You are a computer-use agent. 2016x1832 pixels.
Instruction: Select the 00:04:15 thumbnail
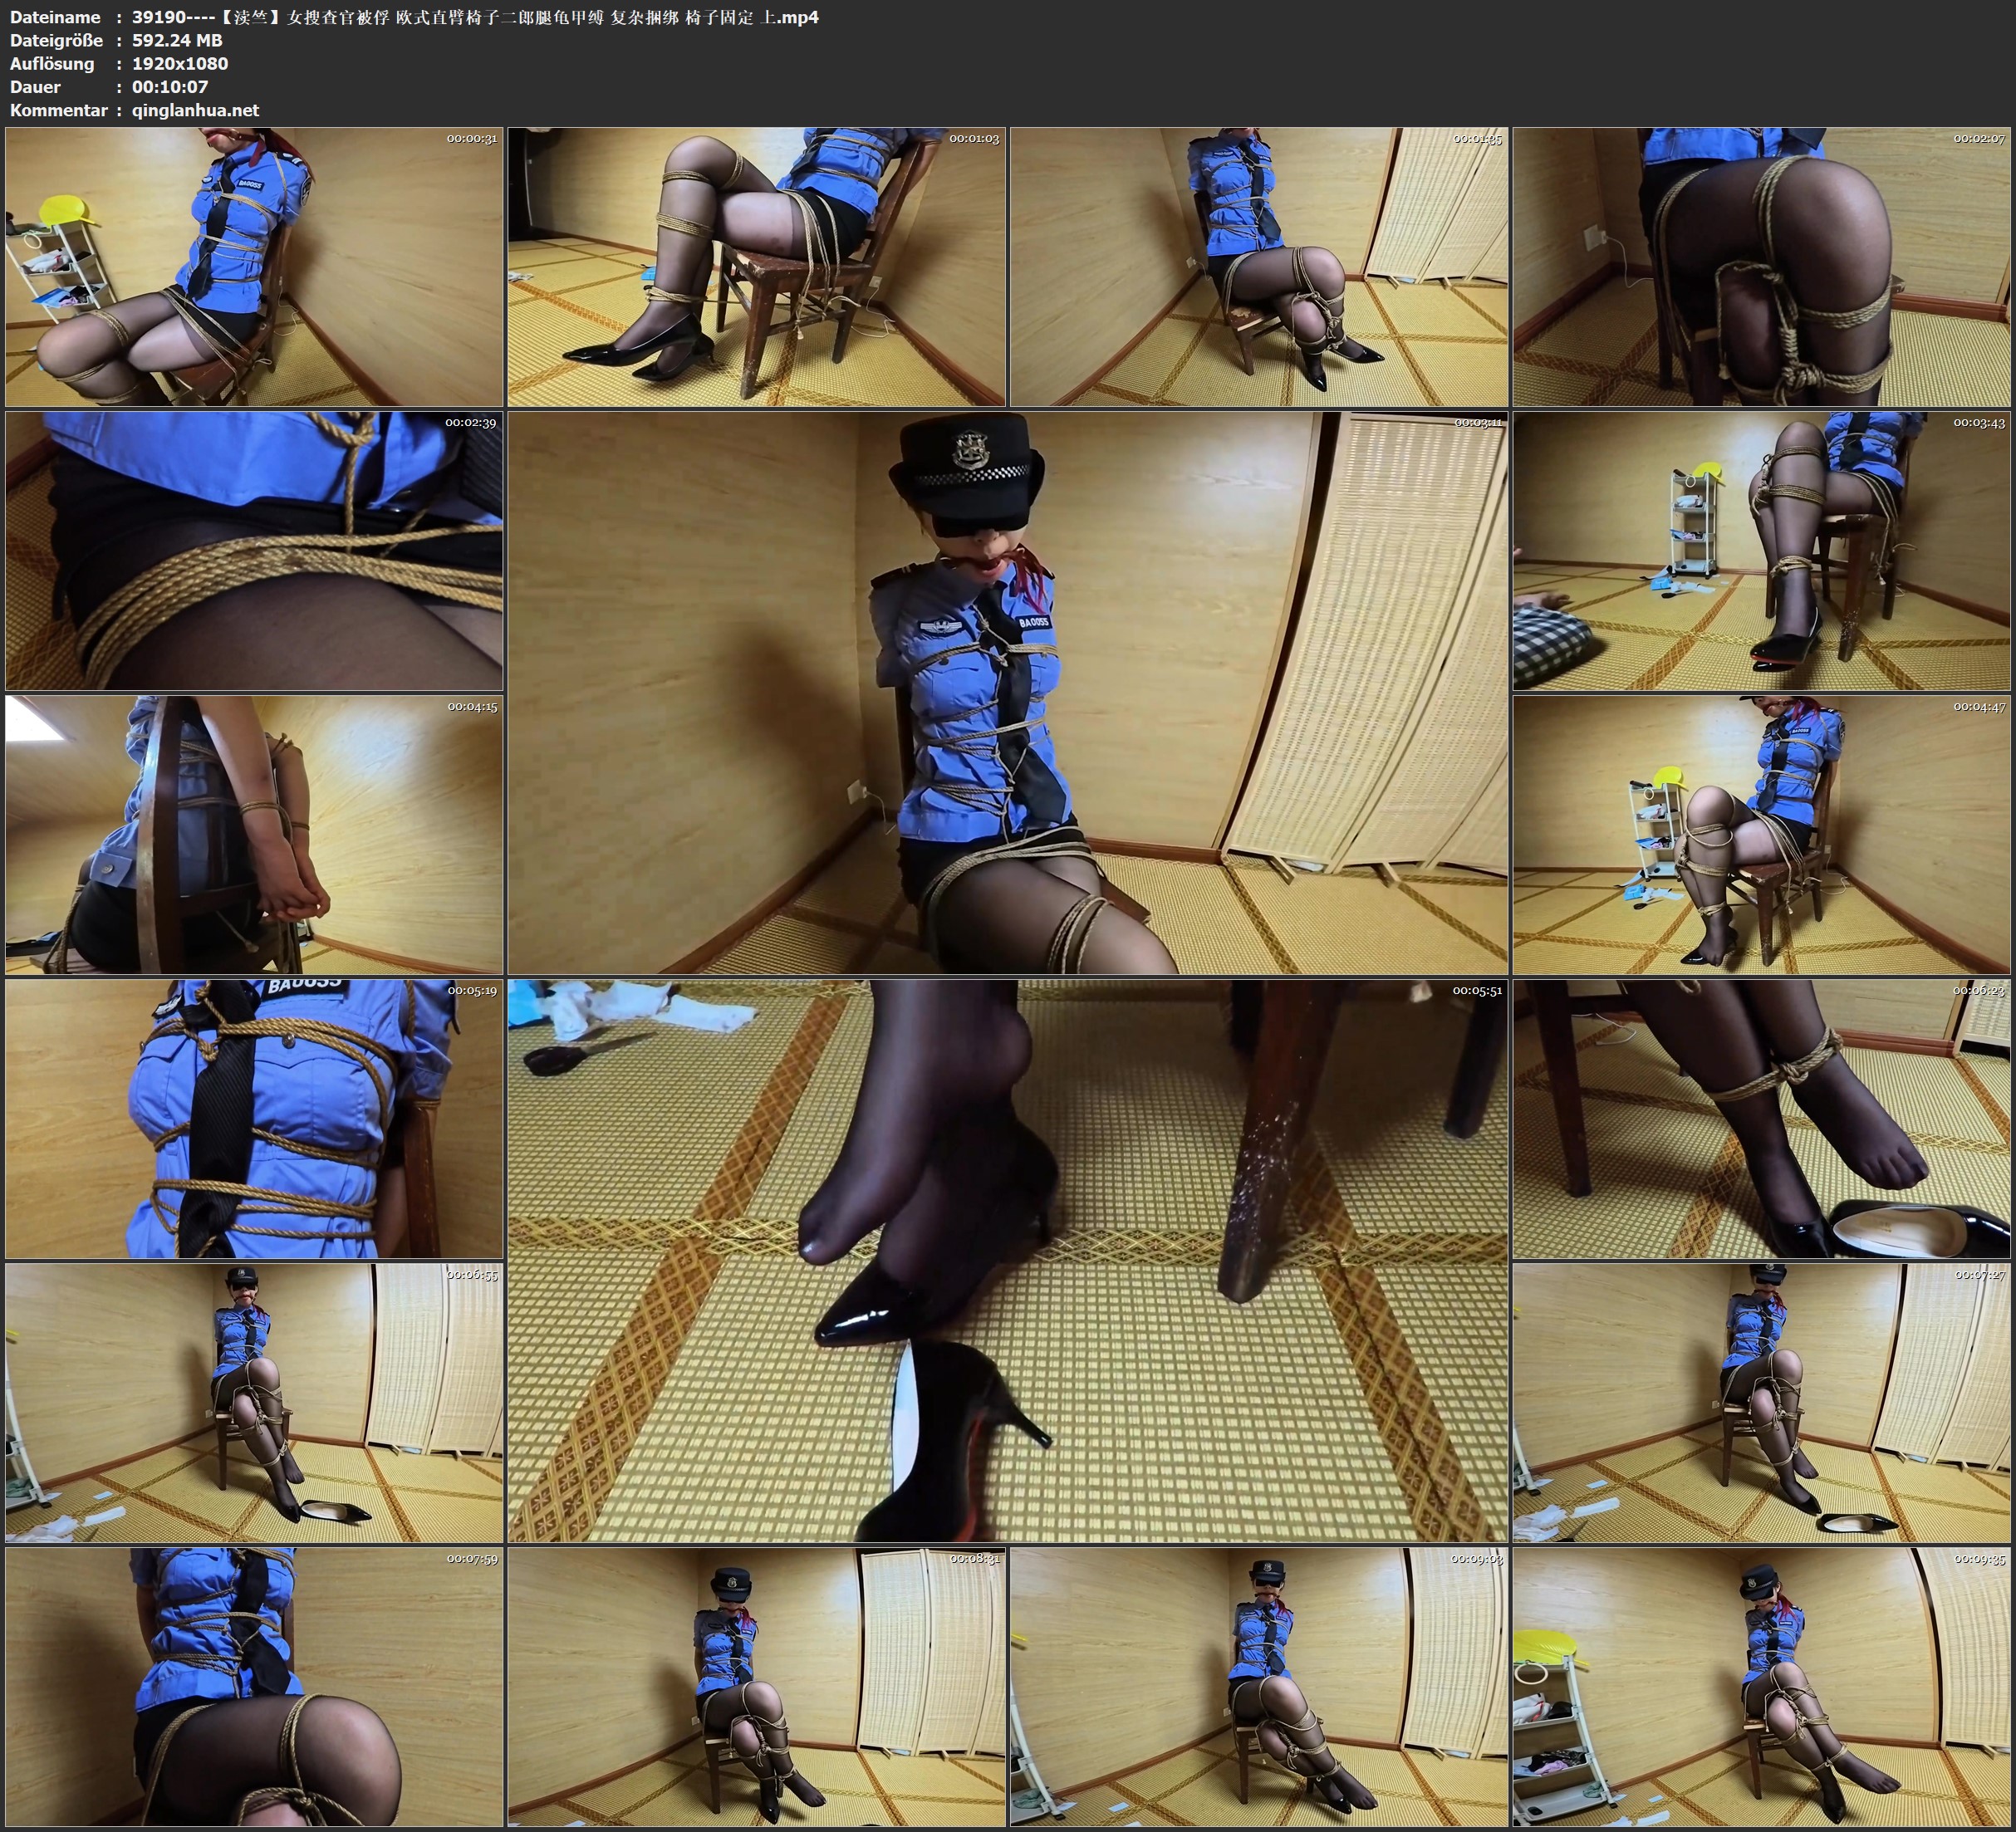(x=254, y=835)
